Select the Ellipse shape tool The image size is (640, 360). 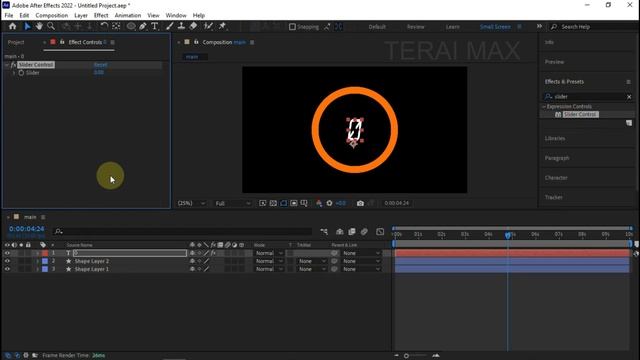click(131, 27)
